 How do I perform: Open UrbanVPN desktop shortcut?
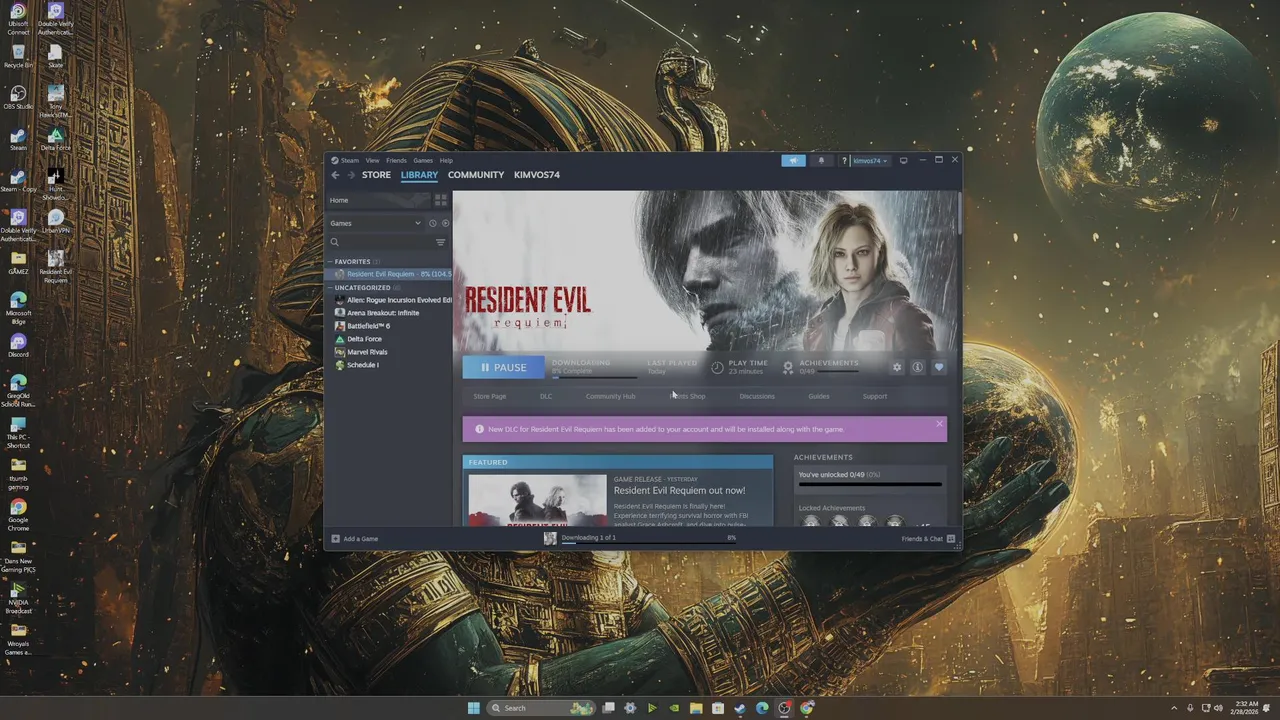56,222
